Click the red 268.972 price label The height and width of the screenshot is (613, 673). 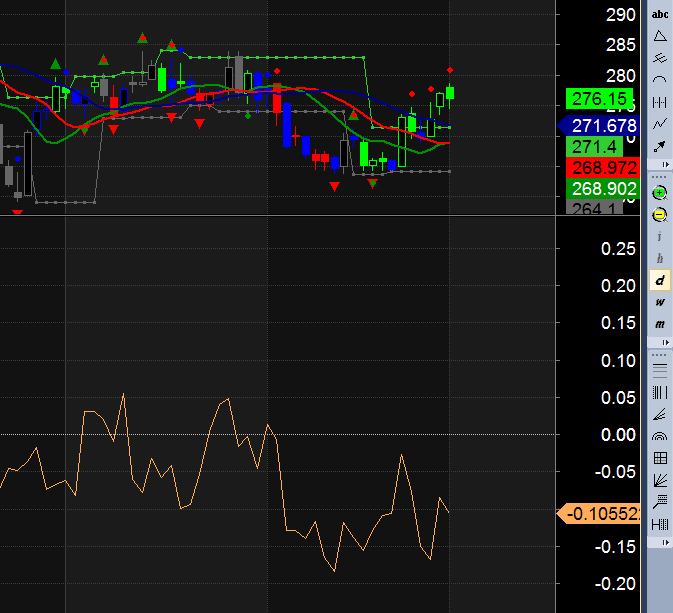602,167
